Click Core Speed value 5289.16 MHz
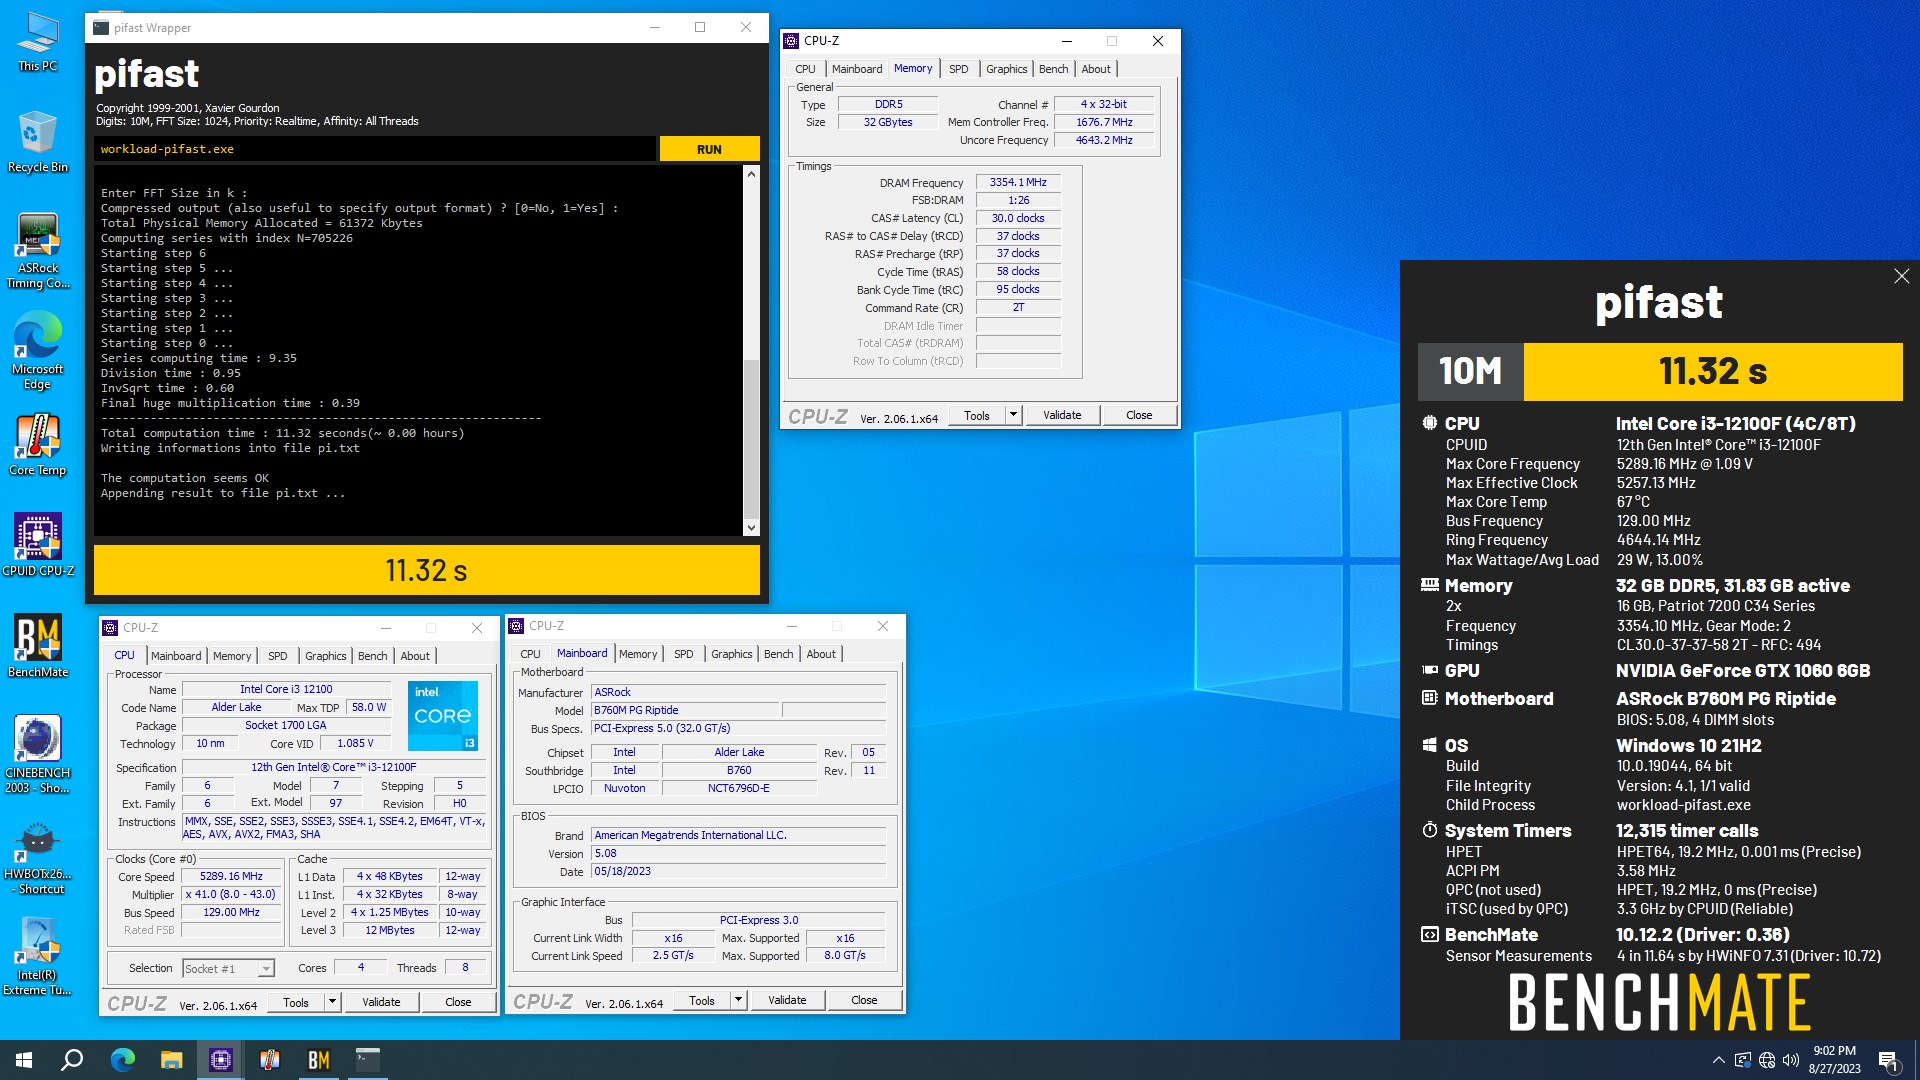 point(231,876)
